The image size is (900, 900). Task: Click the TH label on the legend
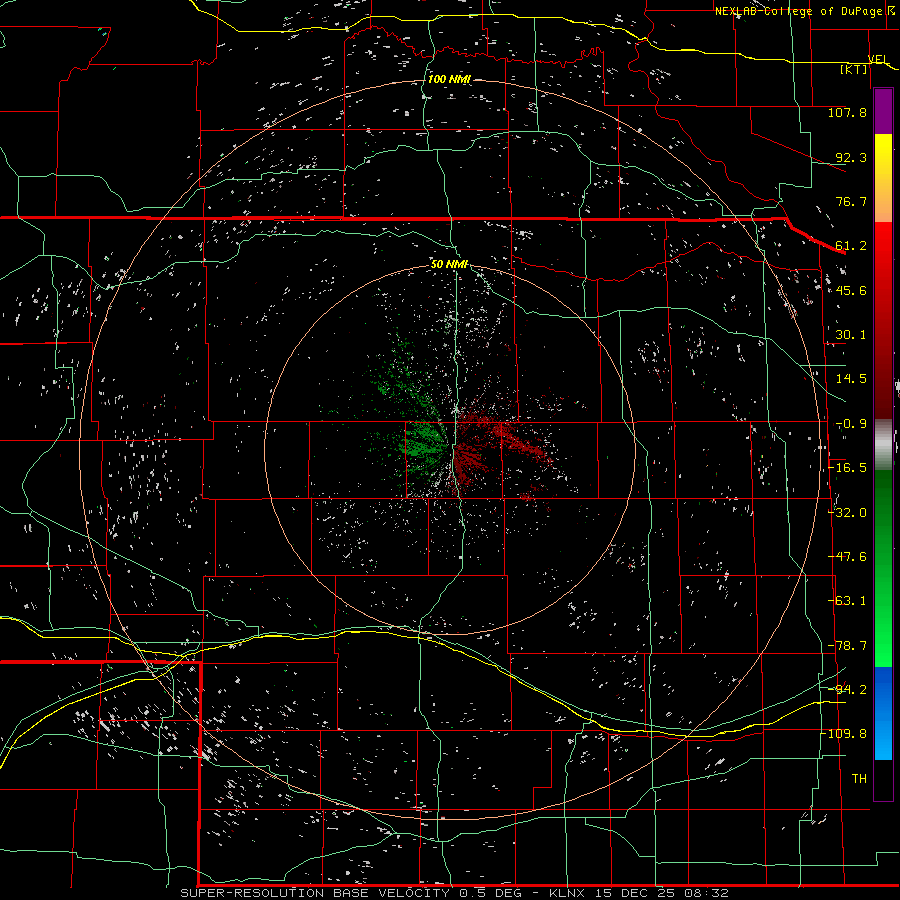point(859,779)
